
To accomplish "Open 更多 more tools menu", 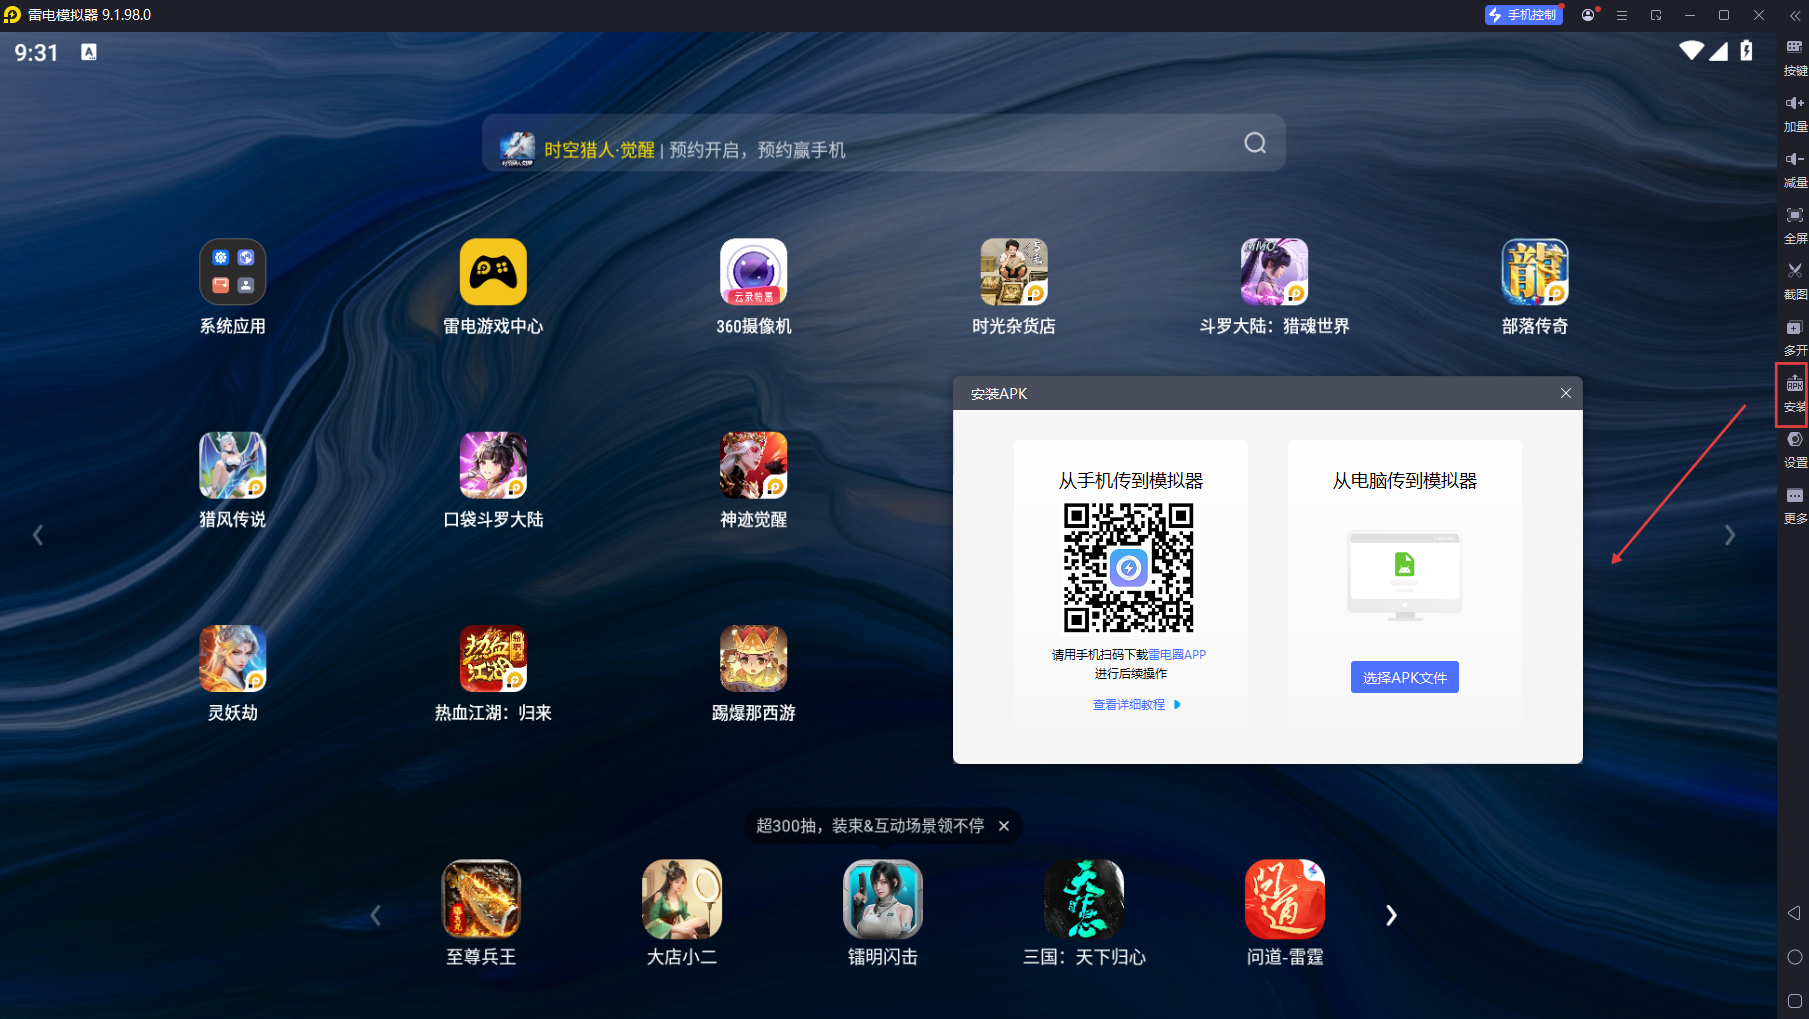I will tap(1795, 506).
